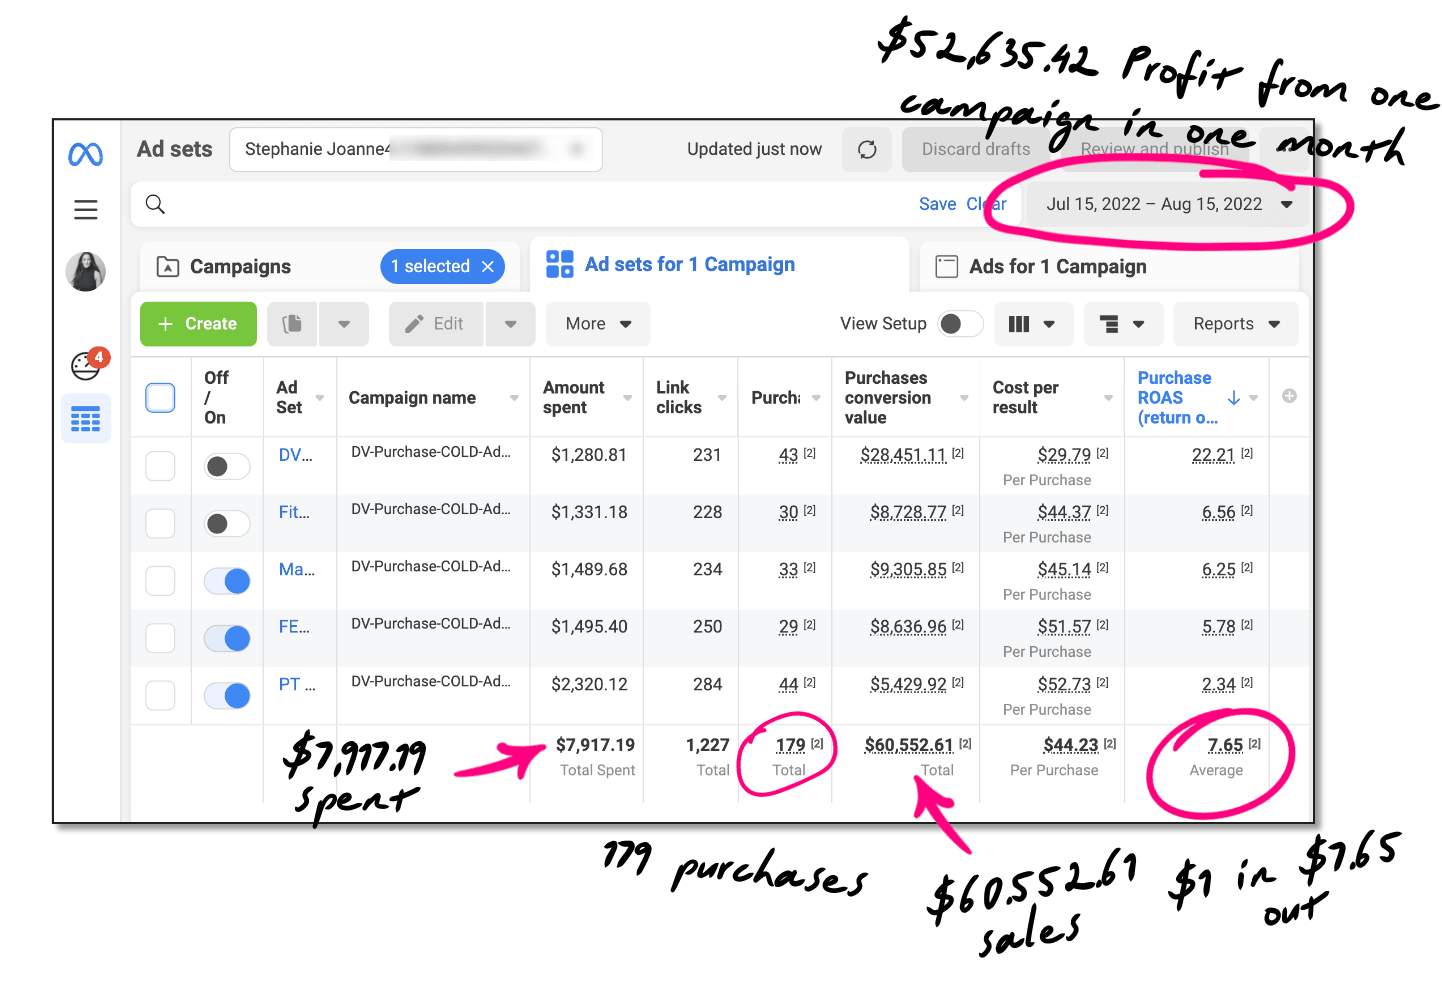Switch to Ads for 1 Campaign tab

pos(1057,267)
